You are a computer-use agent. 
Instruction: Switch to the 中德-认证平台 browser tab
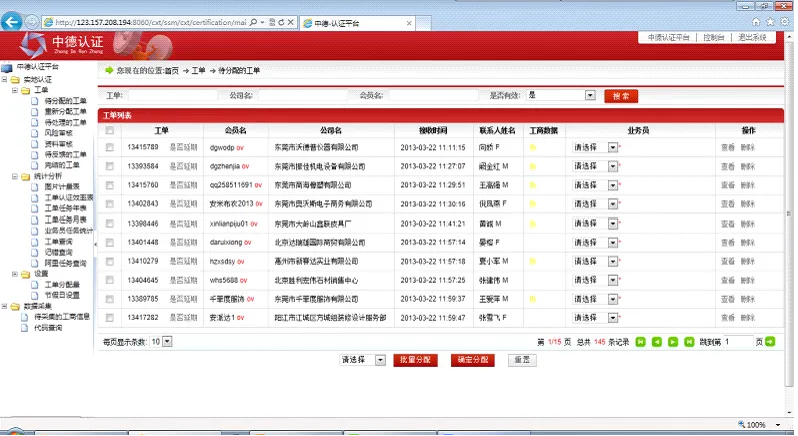tap(357, 23)
